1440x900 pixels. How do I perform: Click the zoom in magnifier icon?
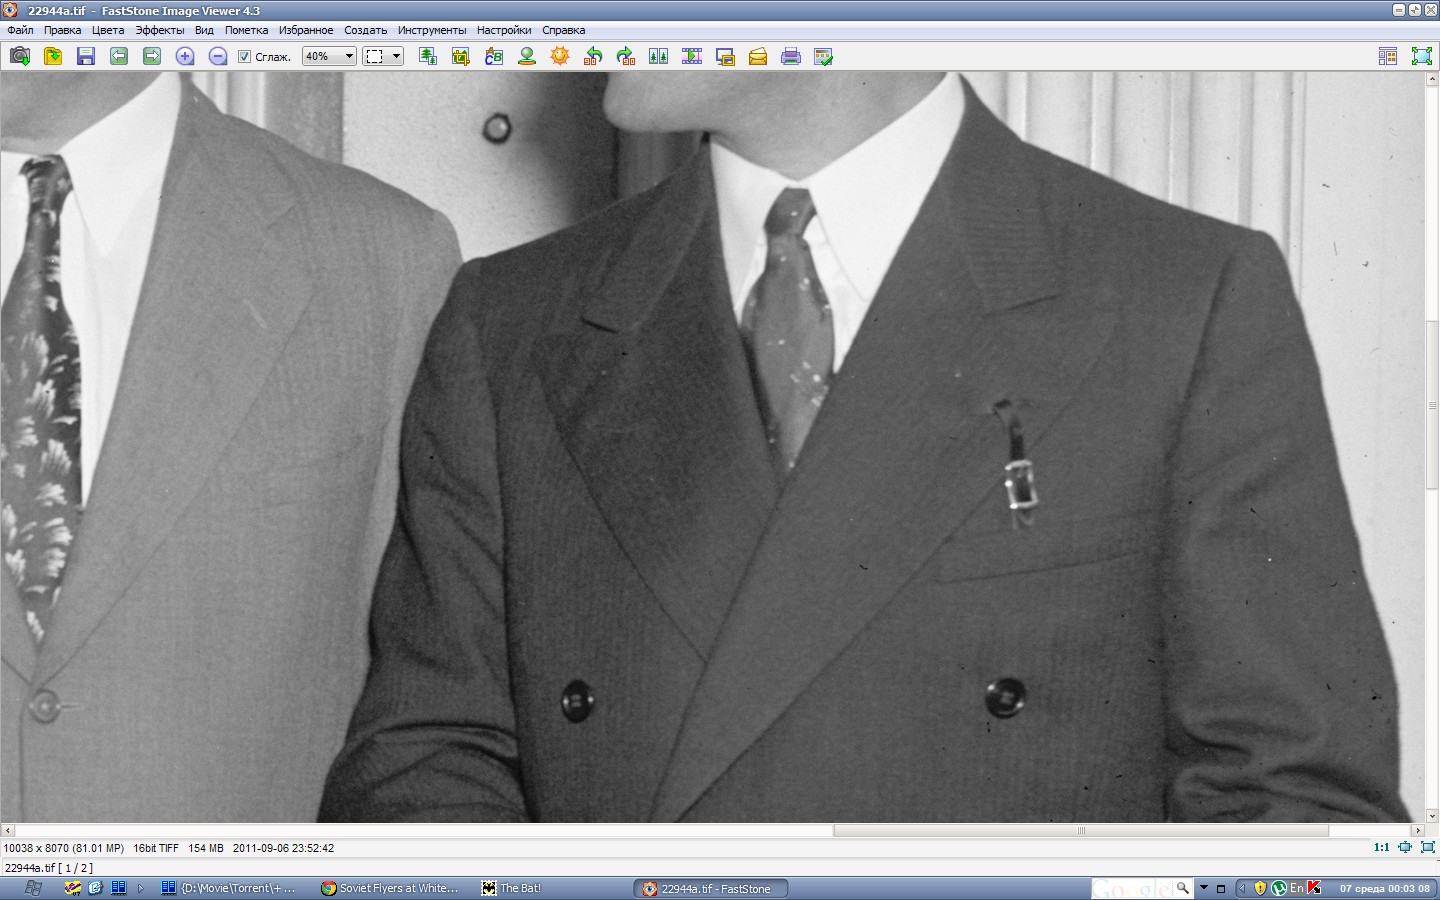point(185,57)
